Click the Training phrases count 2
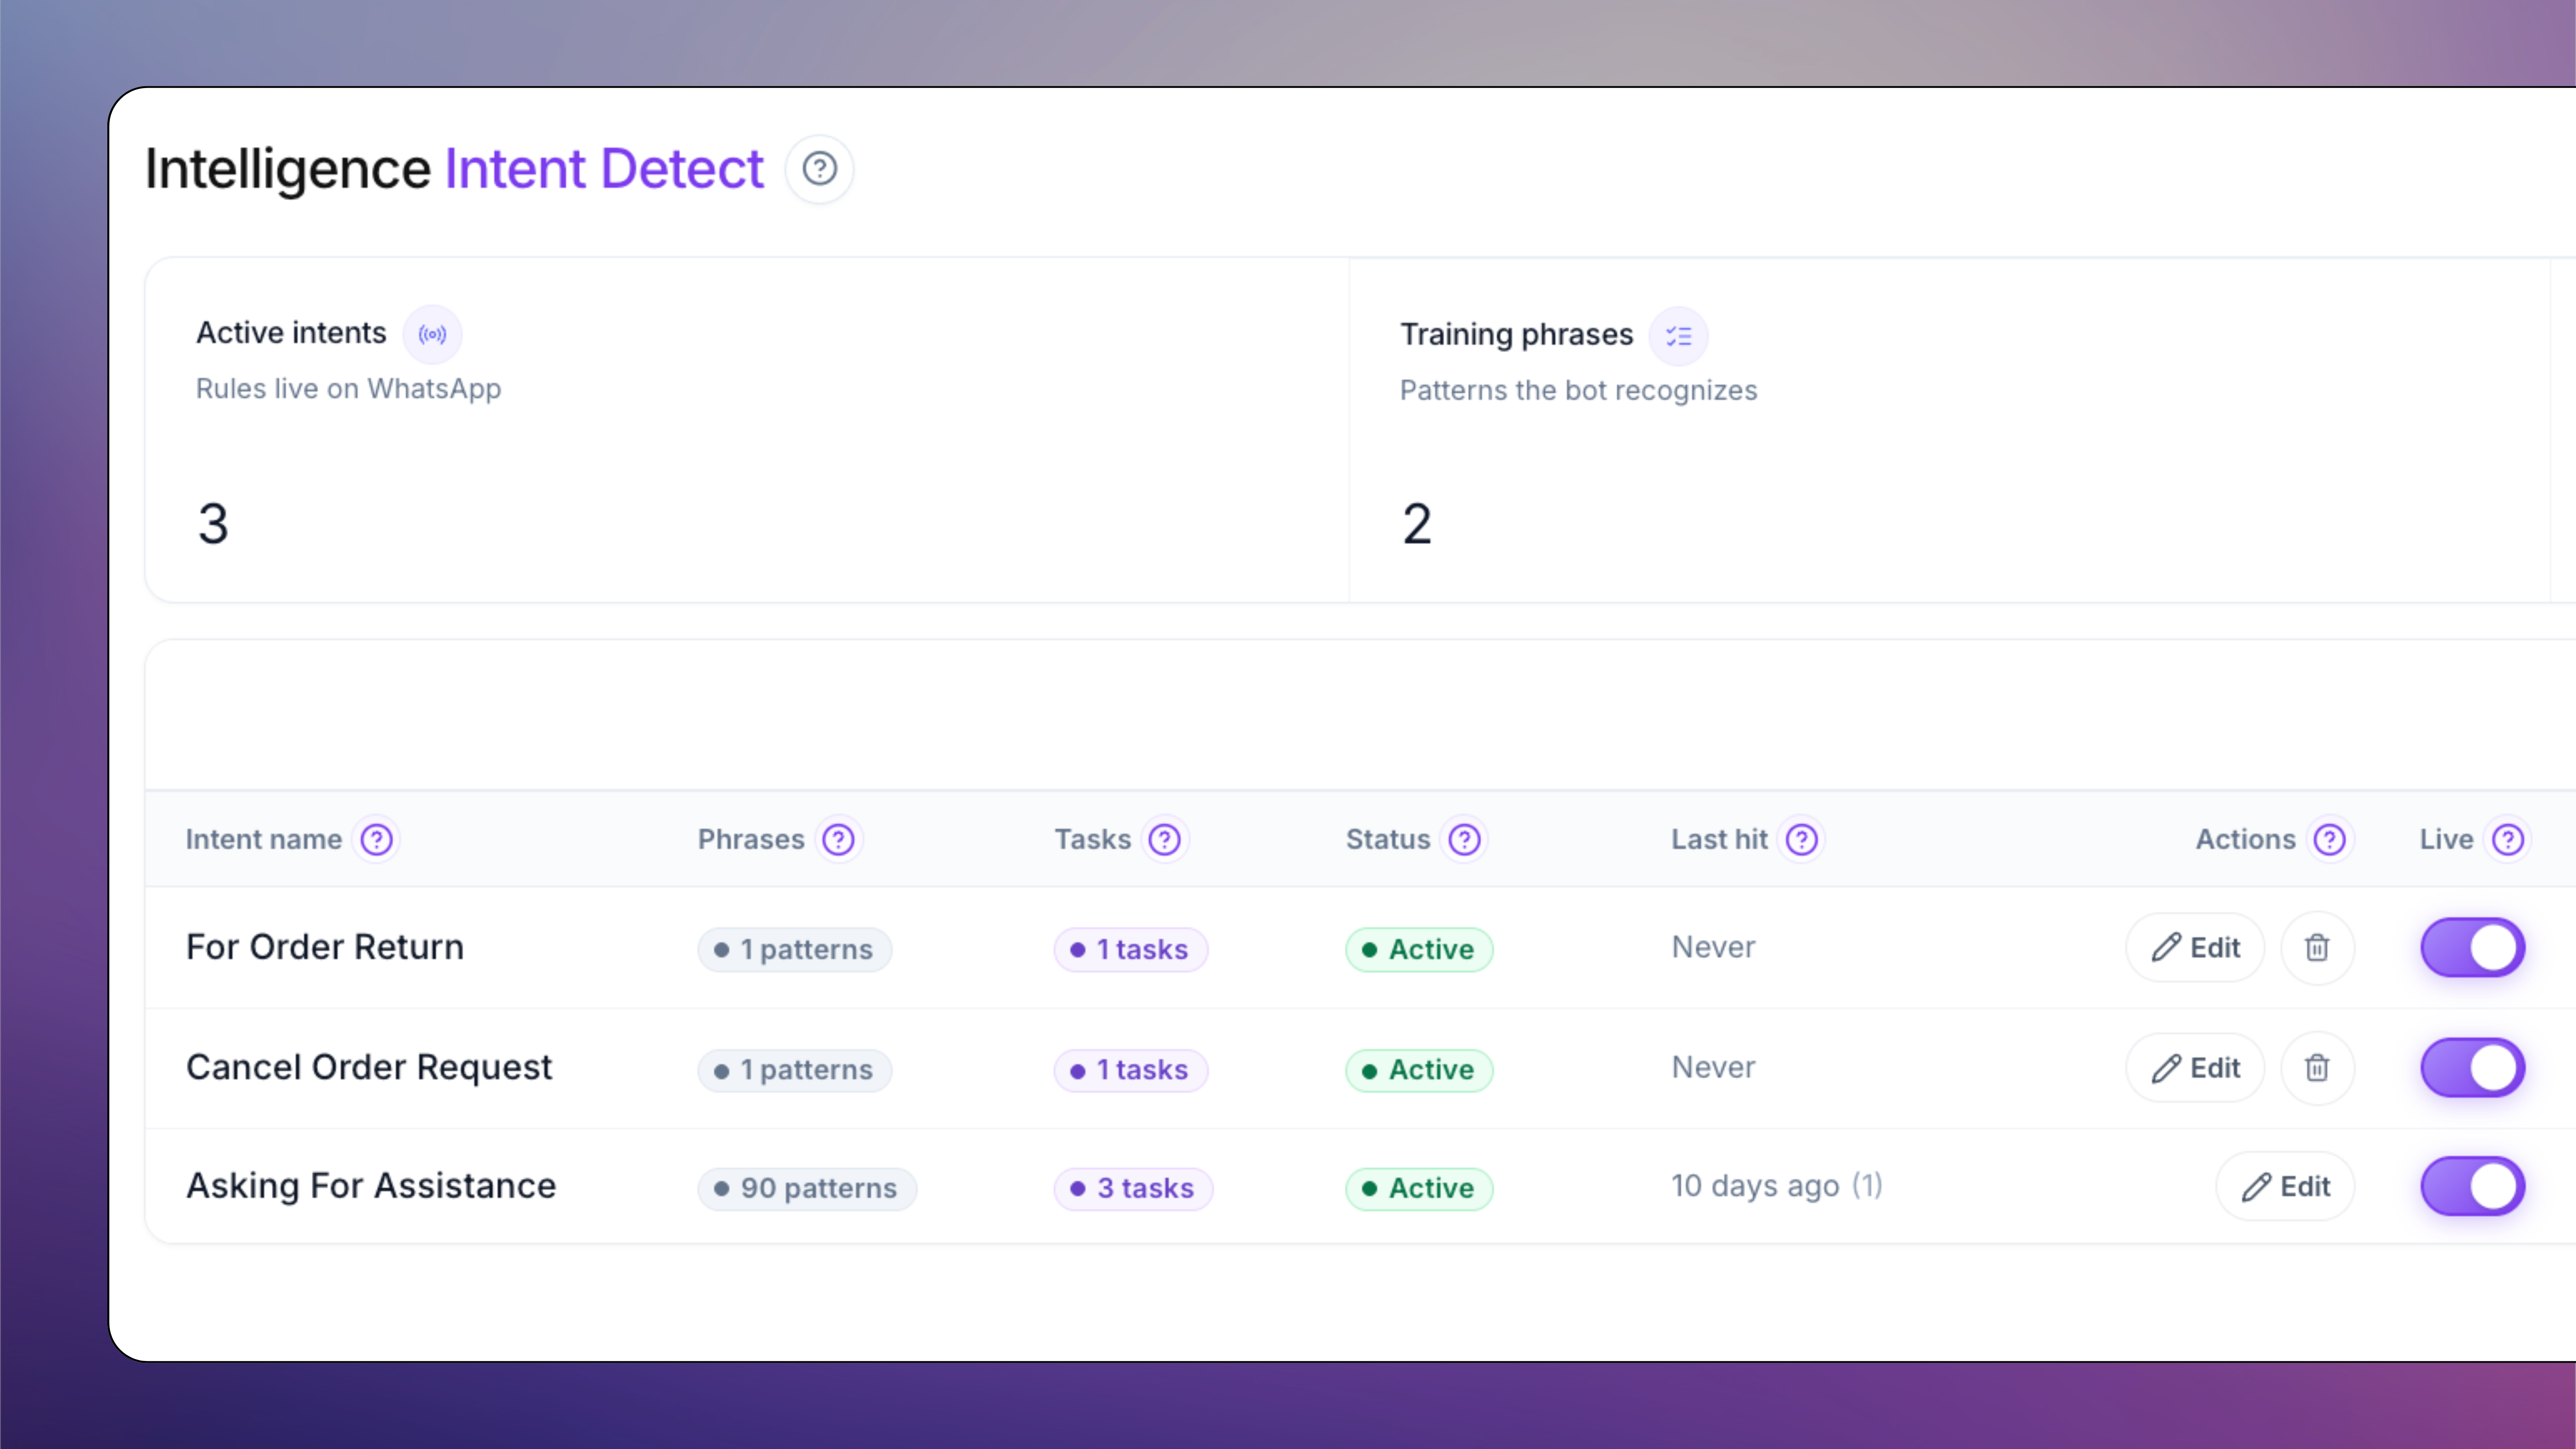Screen dimensions: 2576x1449 pyautogui.click(x=1417, y=524)
